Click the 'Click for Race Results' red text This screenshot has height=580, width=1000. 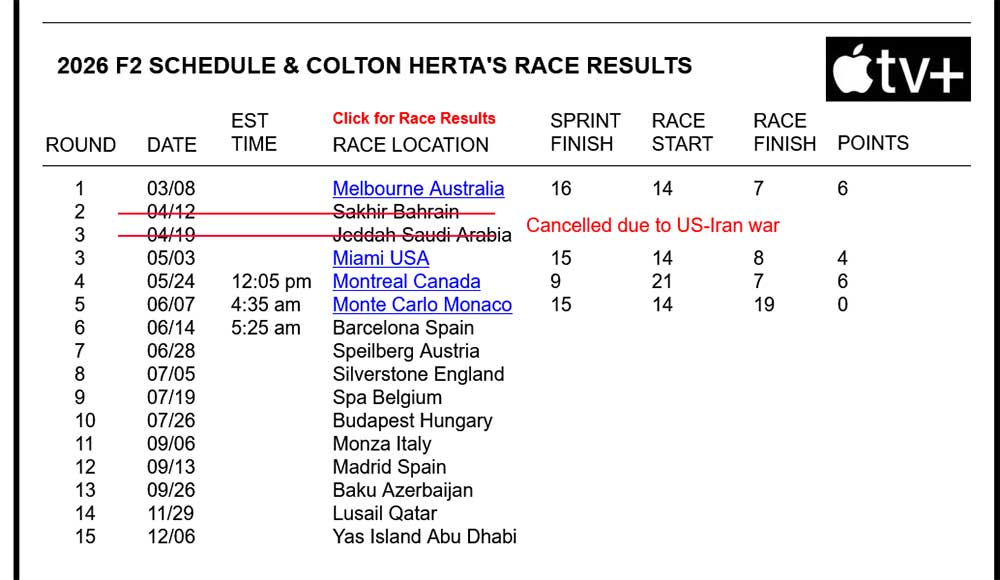(x=414, y=118)
